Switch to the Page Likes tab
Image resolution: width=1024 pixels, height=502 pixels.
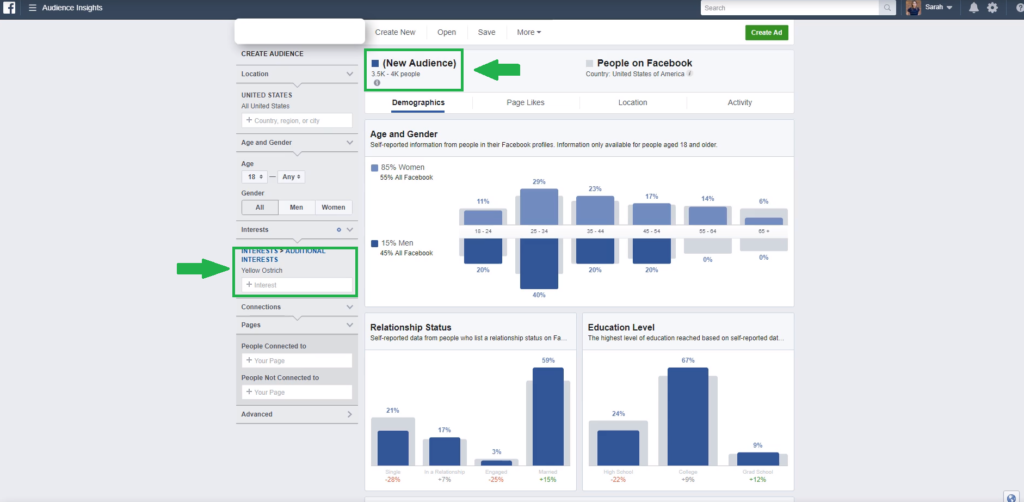click(x=525, y=102)
